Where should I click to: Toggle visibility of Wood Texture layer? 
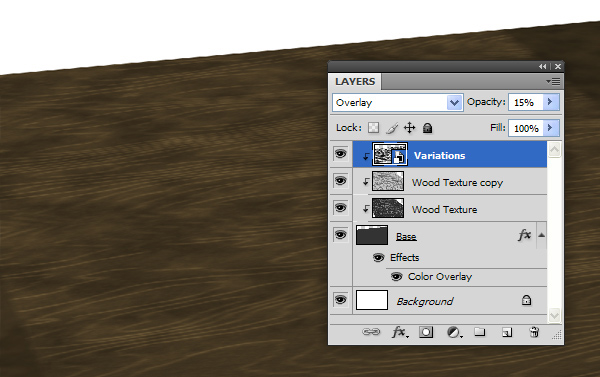(x=341, y=208)
